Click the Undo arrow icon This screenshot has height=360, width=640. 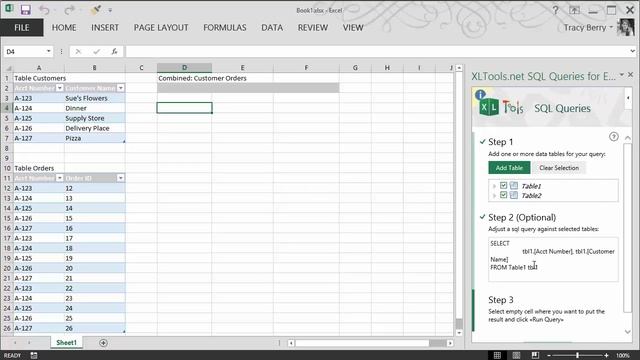click(44, 10)
